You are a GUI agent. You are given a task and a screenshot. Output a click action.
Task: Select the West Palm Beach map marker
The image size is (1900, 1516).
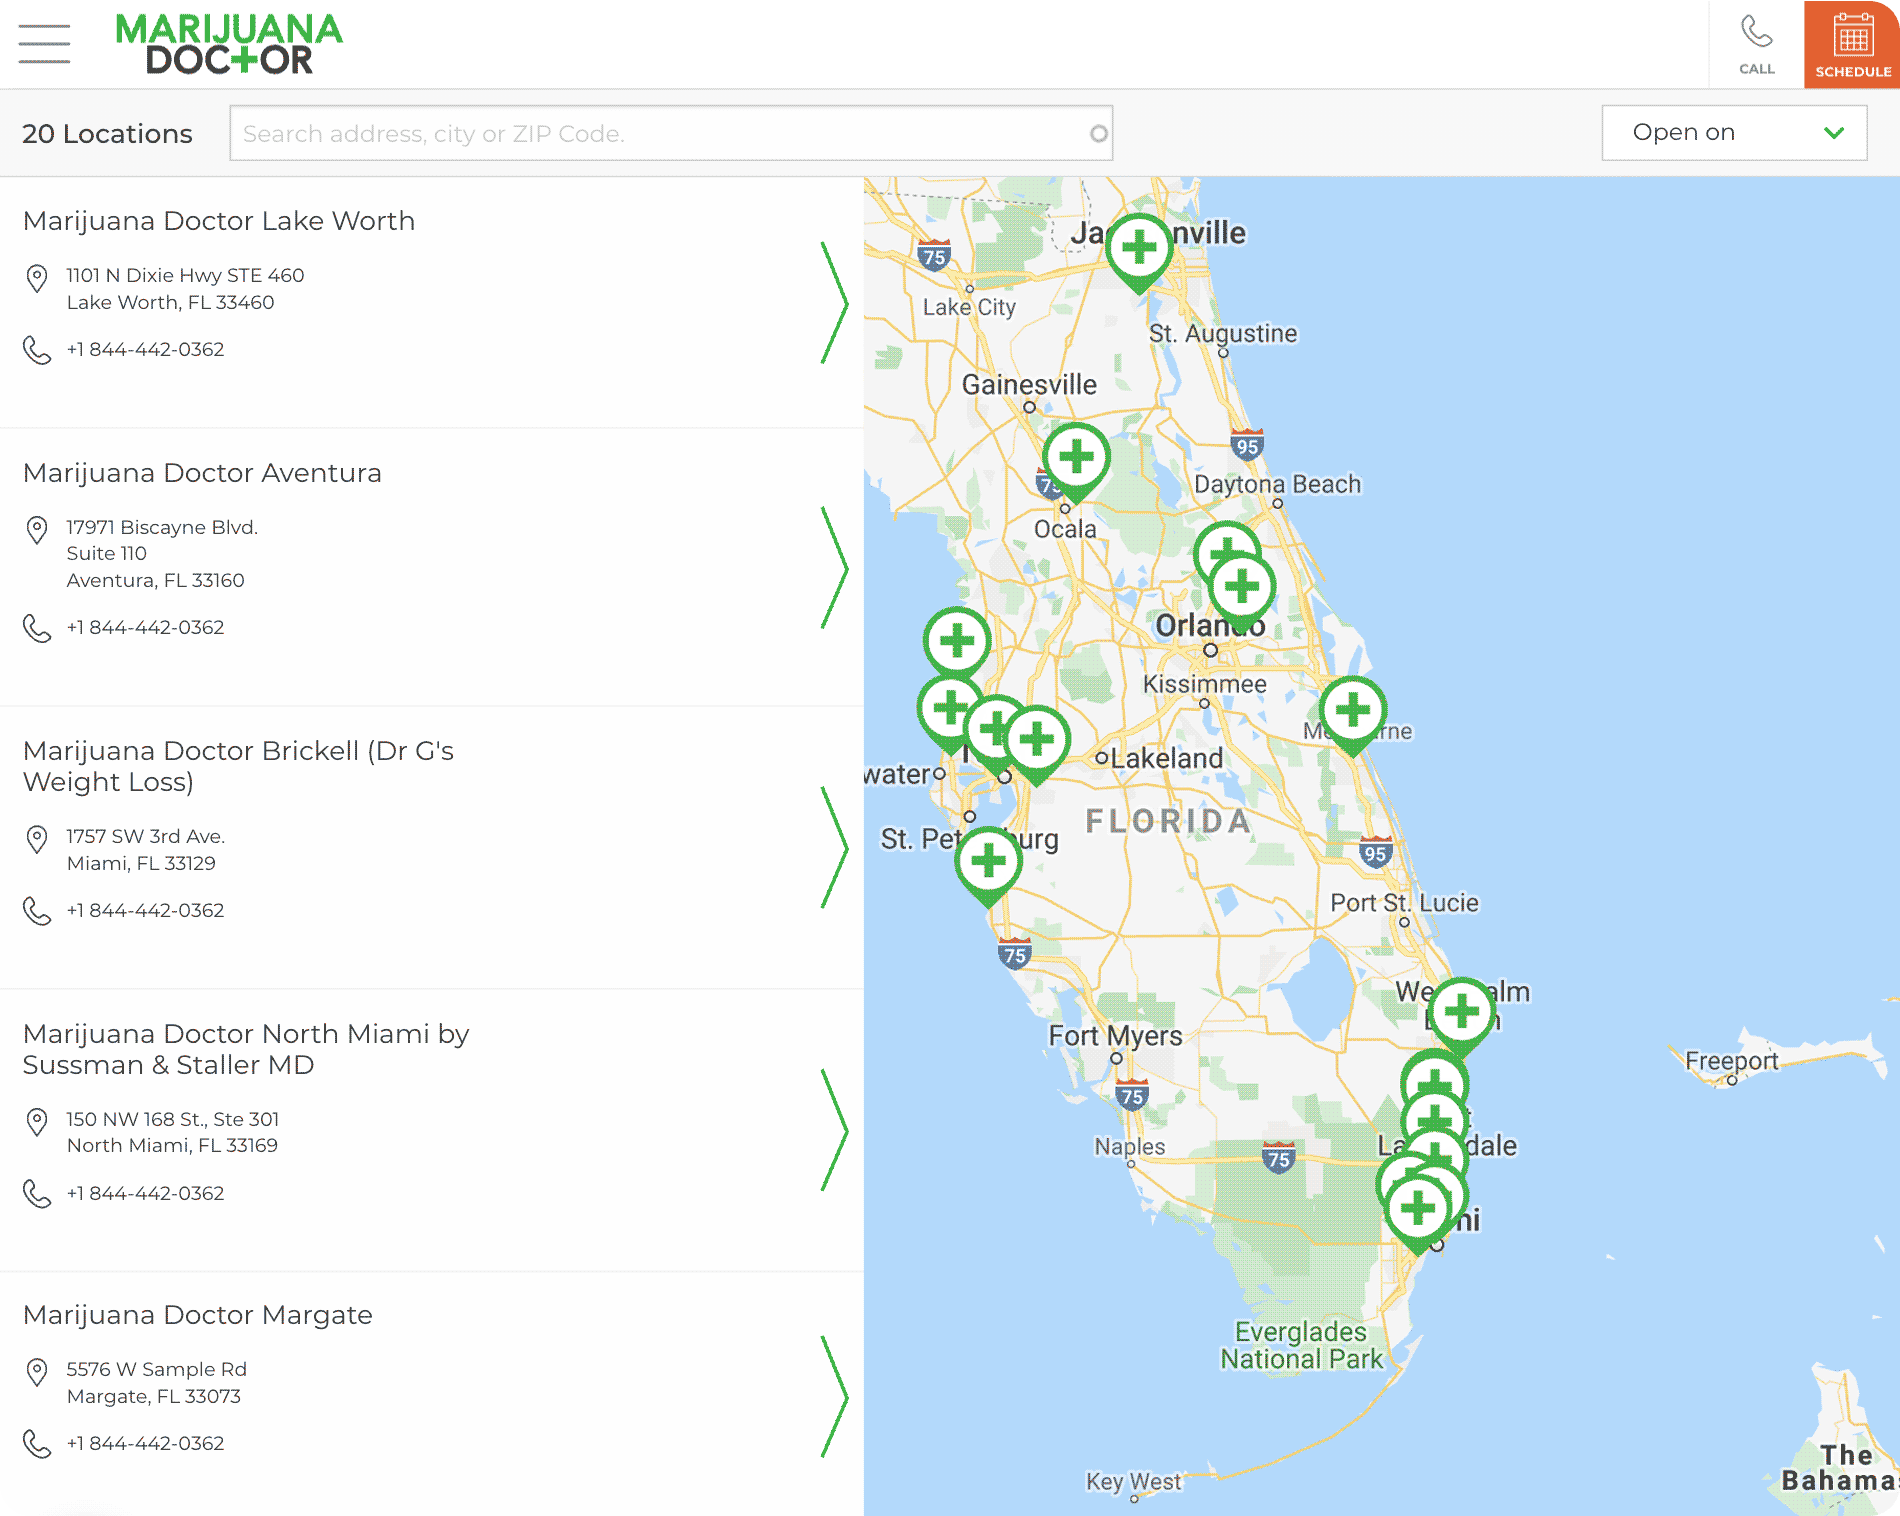coord(1462,1015)
